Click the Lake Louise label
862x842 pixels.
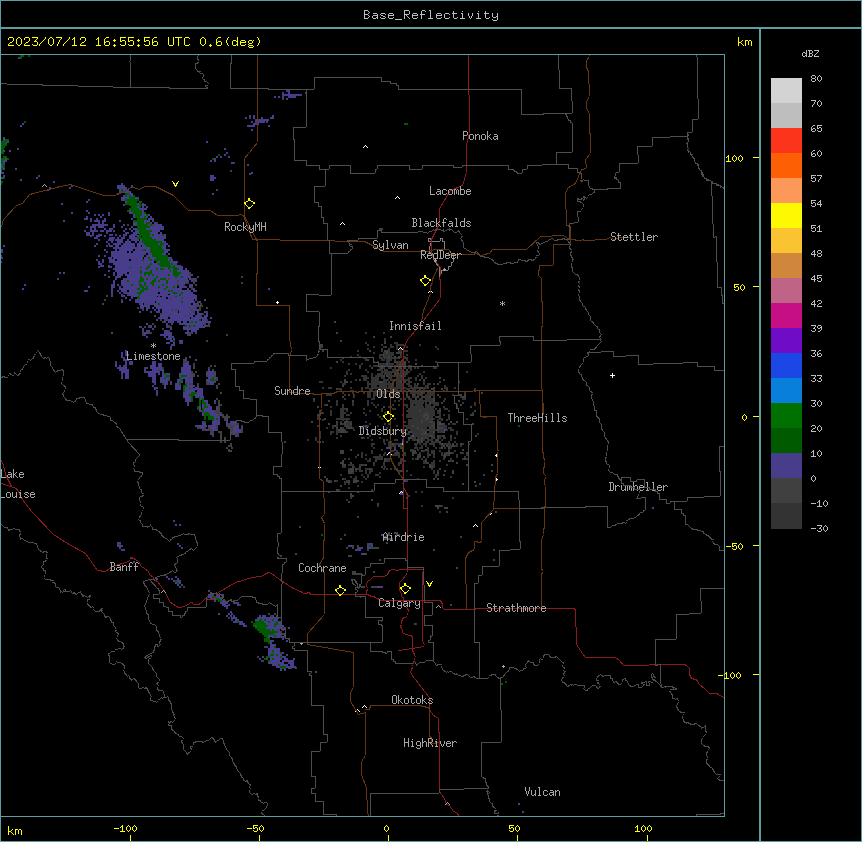pyautogui.click(x=18, y=484)
